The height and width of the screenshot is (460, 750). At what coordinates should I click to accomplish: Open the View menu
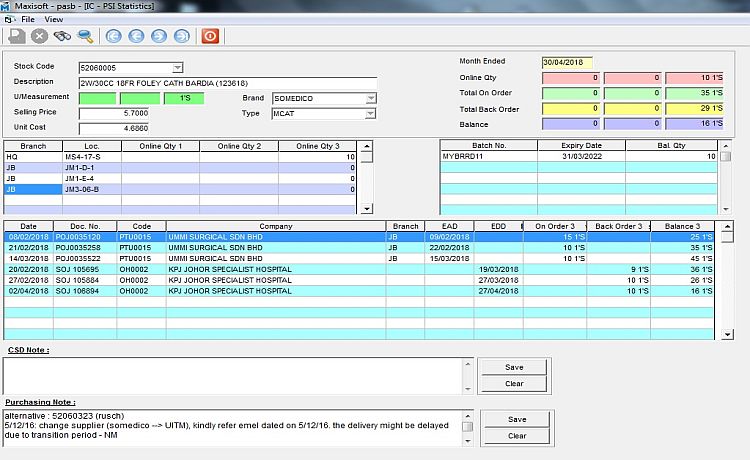point(54,19)
